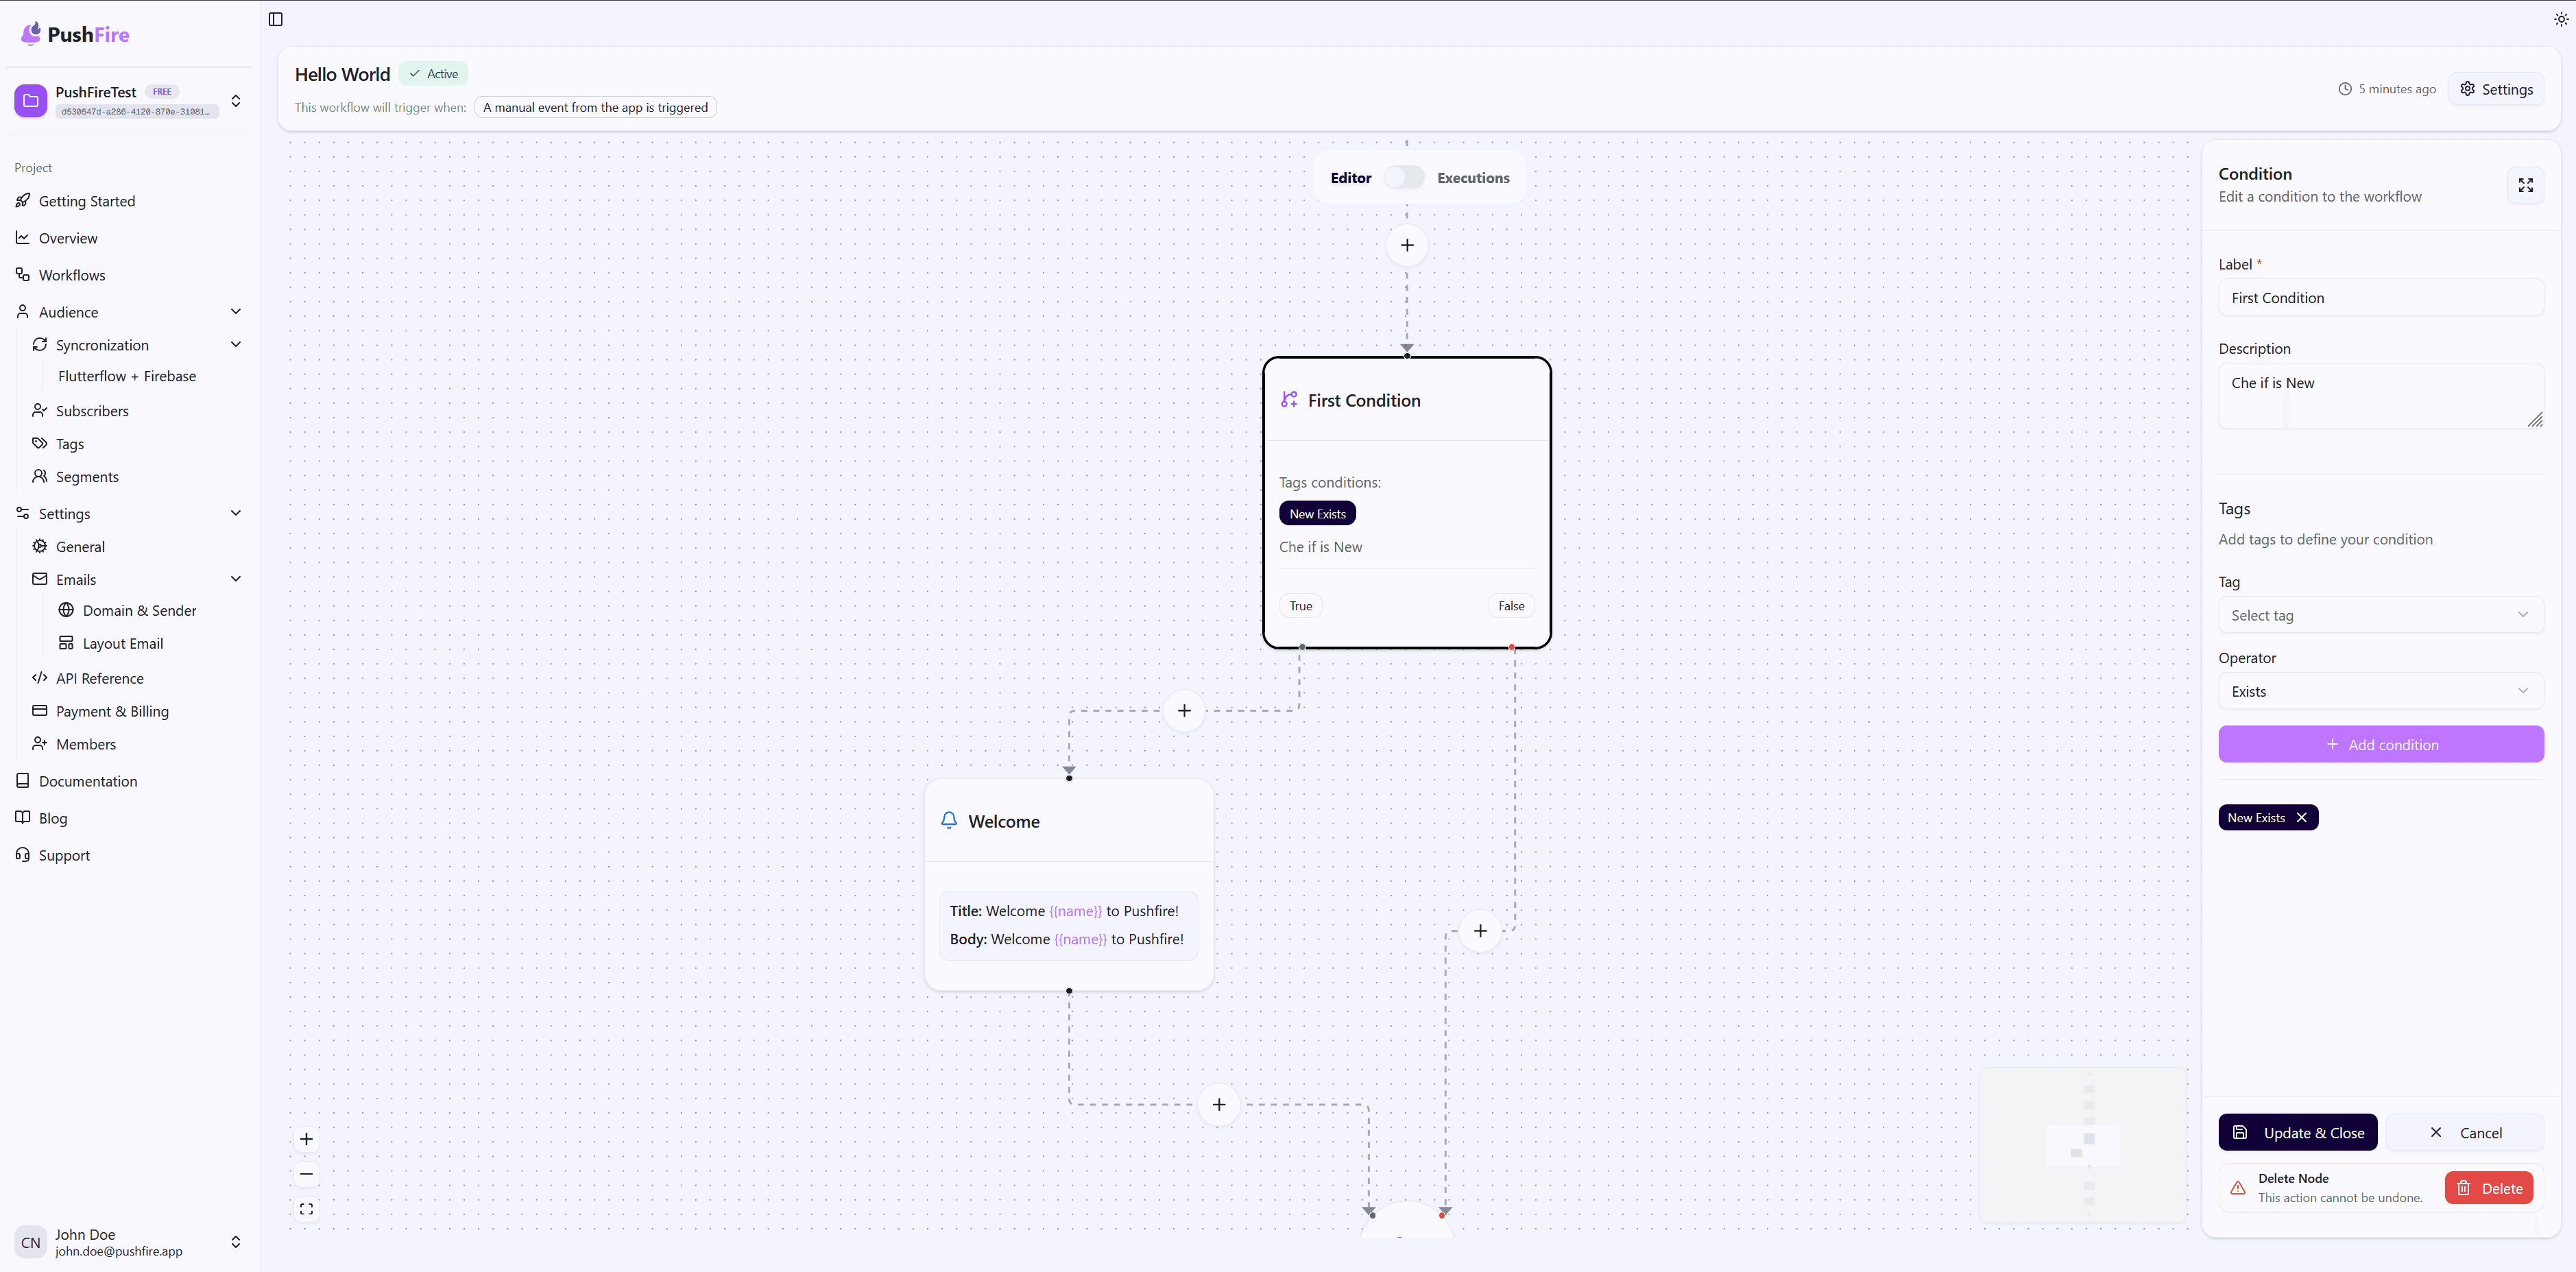
Task: Zoom in on the workflow canvas
Action: (306, 1138)
